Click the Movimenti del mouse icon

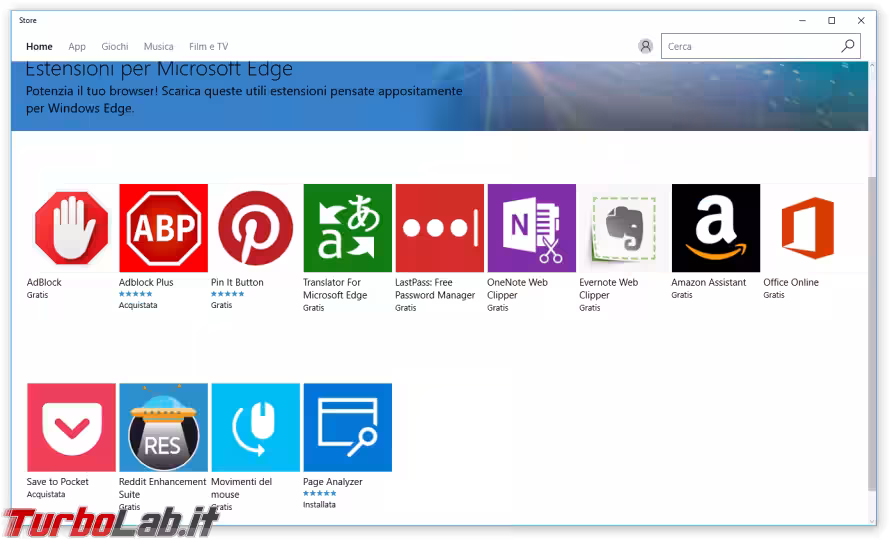tap(255, 427)
